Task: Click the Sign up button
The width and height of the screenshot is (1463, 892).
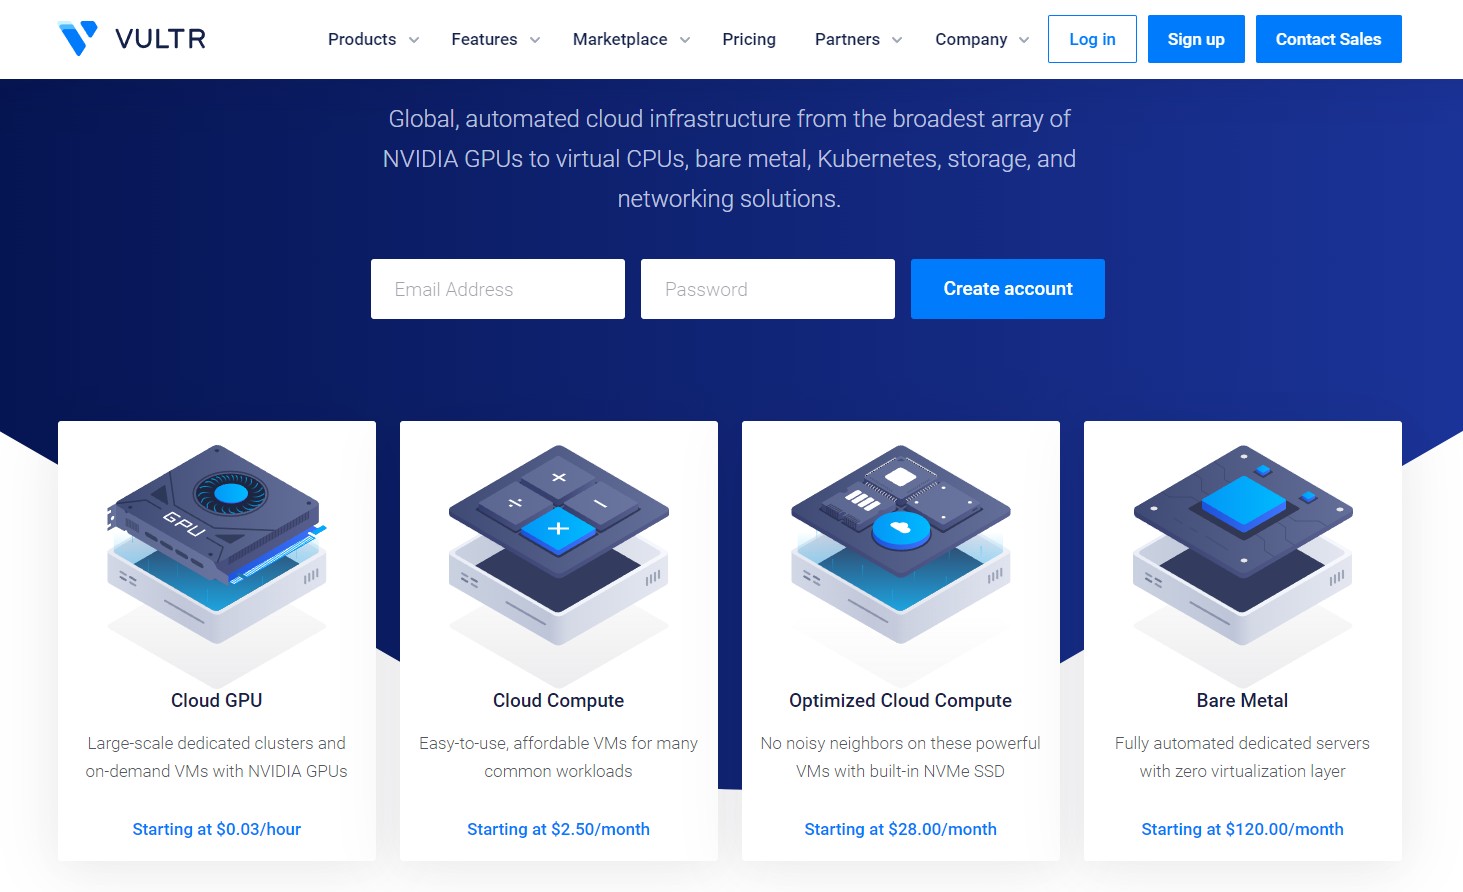Action: point(1196,39)
